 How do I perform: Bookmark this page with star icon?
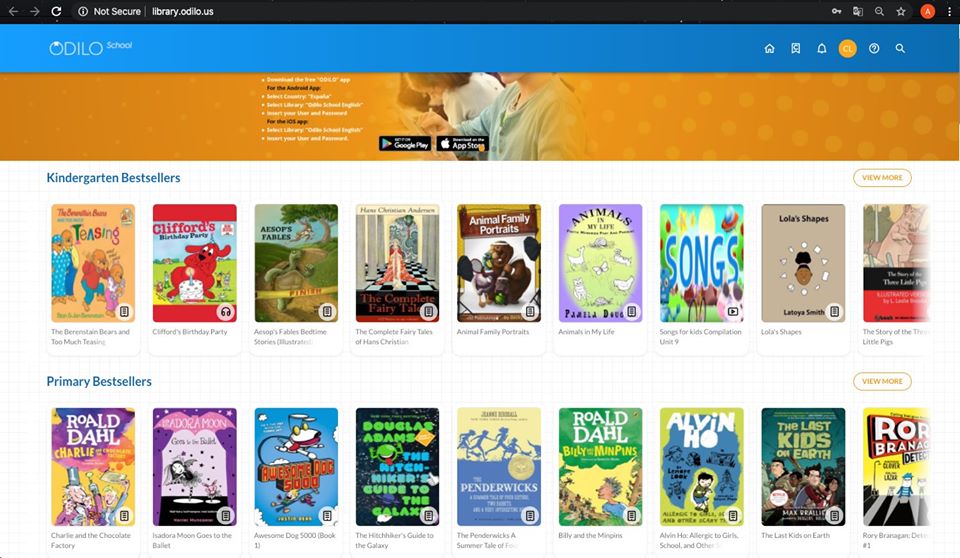coord(901,11)
